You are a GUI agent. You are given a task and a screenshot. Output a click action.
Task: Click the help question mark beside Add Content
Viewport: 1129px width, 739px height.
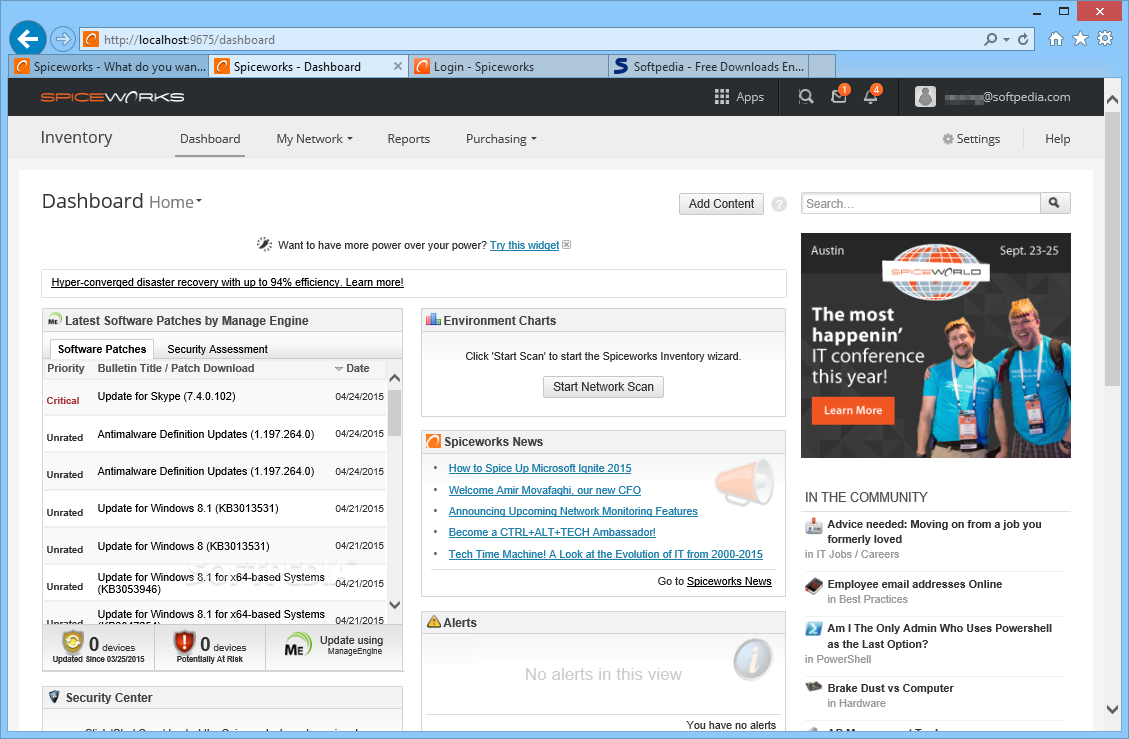[x=779, y=204]
